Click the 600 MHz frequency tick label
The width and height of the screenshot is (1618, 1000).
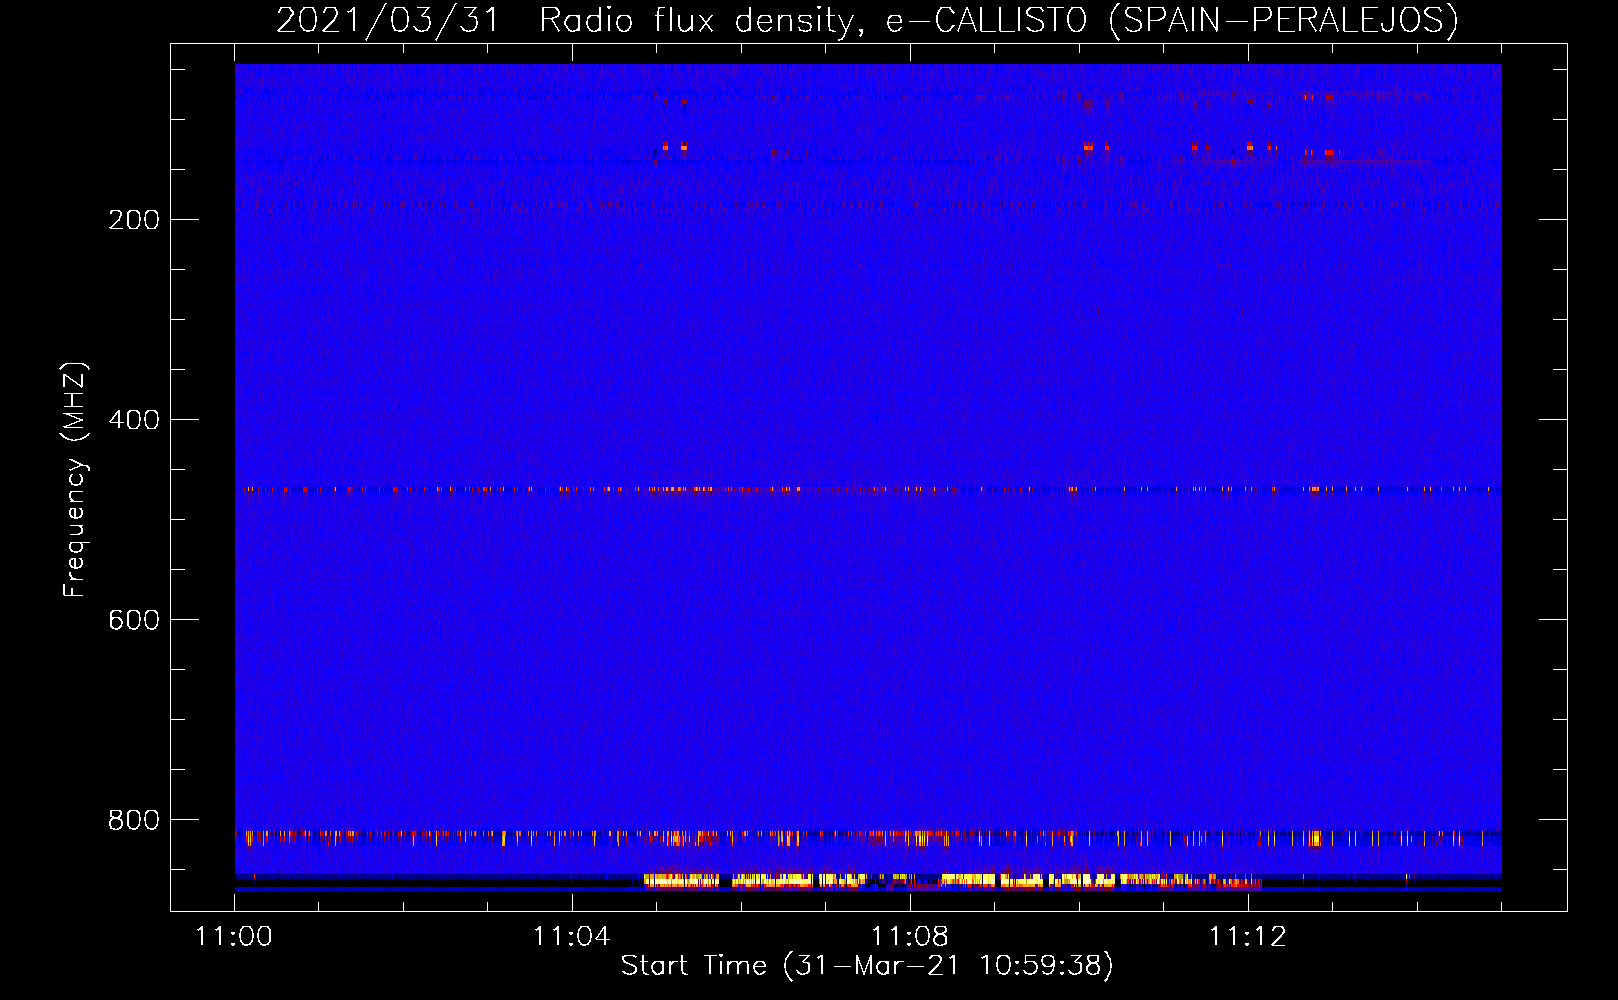134,620
